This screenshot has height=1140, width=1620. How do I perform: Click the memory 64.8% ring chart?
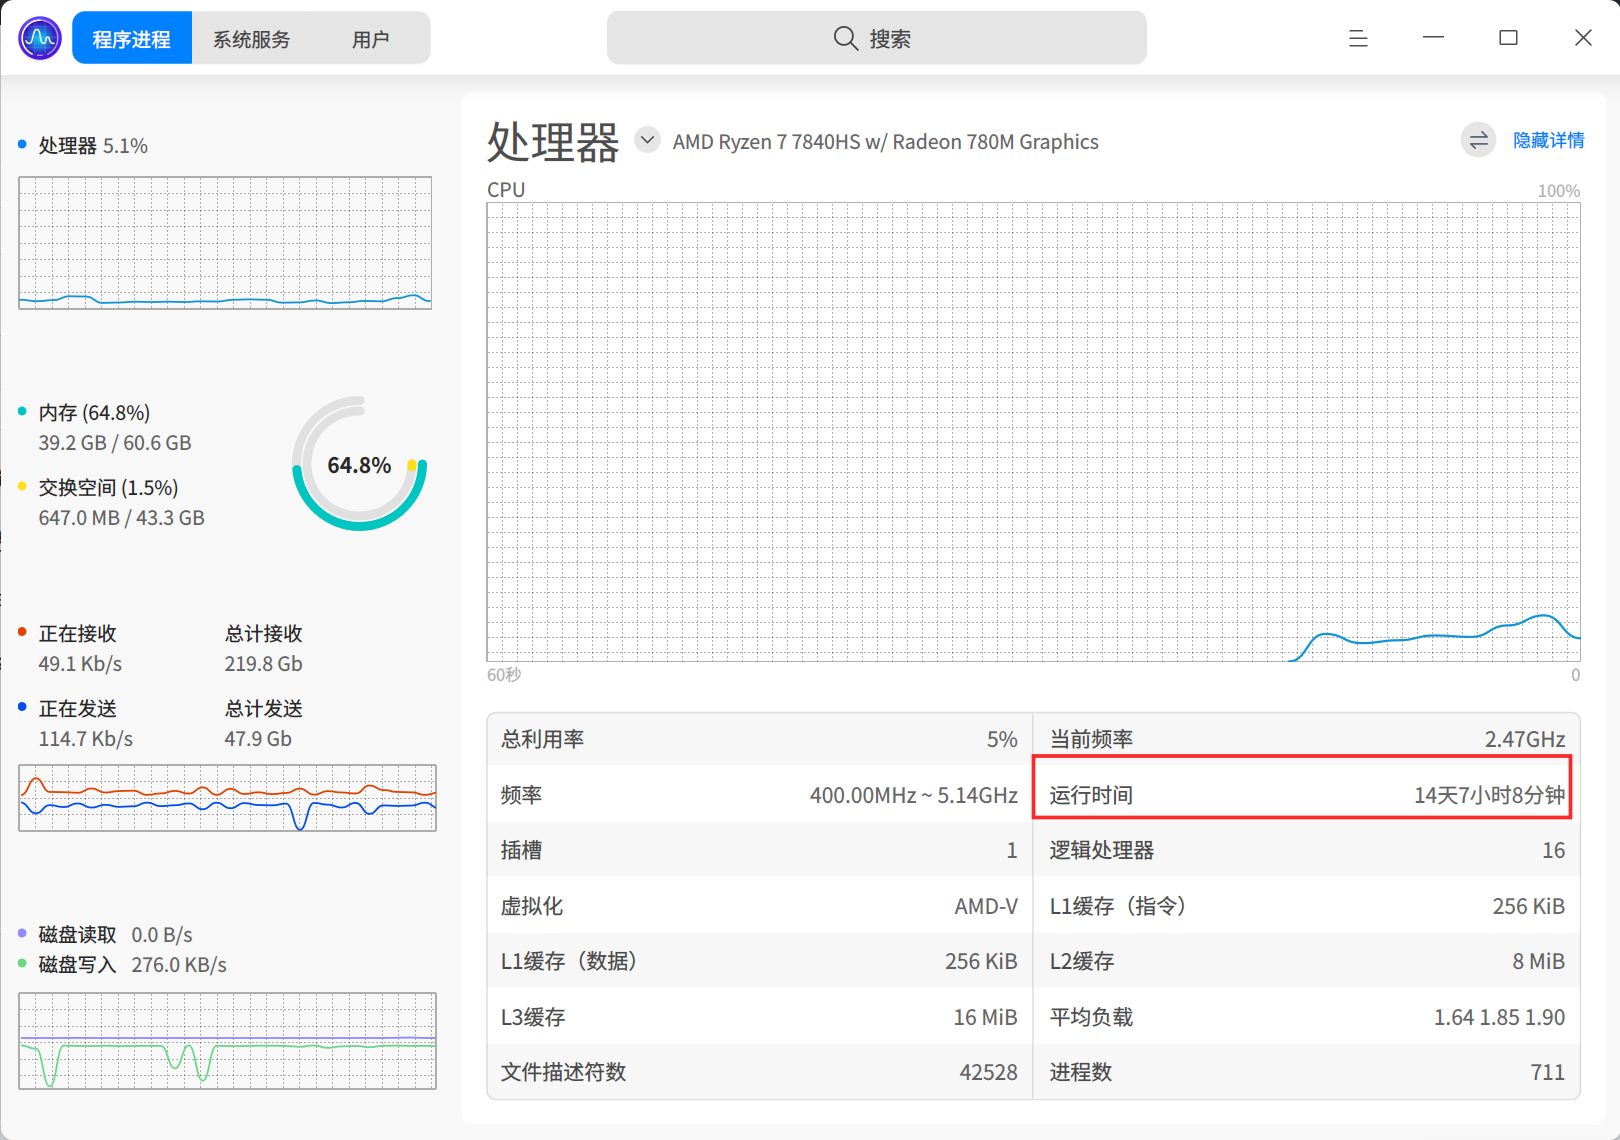click(x=360, y=464)
